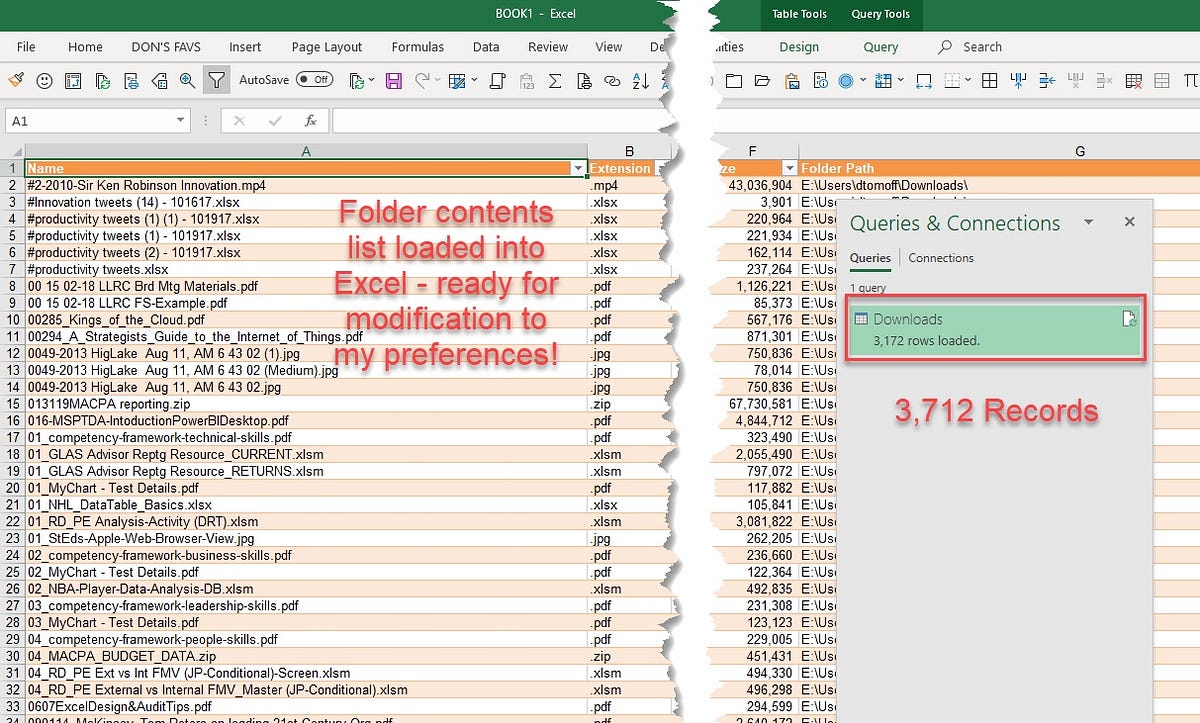Screen dimensions: 1200x723
Task: Click the merge cells icon on the right ribbon
Action: (x=1019, y=80)
